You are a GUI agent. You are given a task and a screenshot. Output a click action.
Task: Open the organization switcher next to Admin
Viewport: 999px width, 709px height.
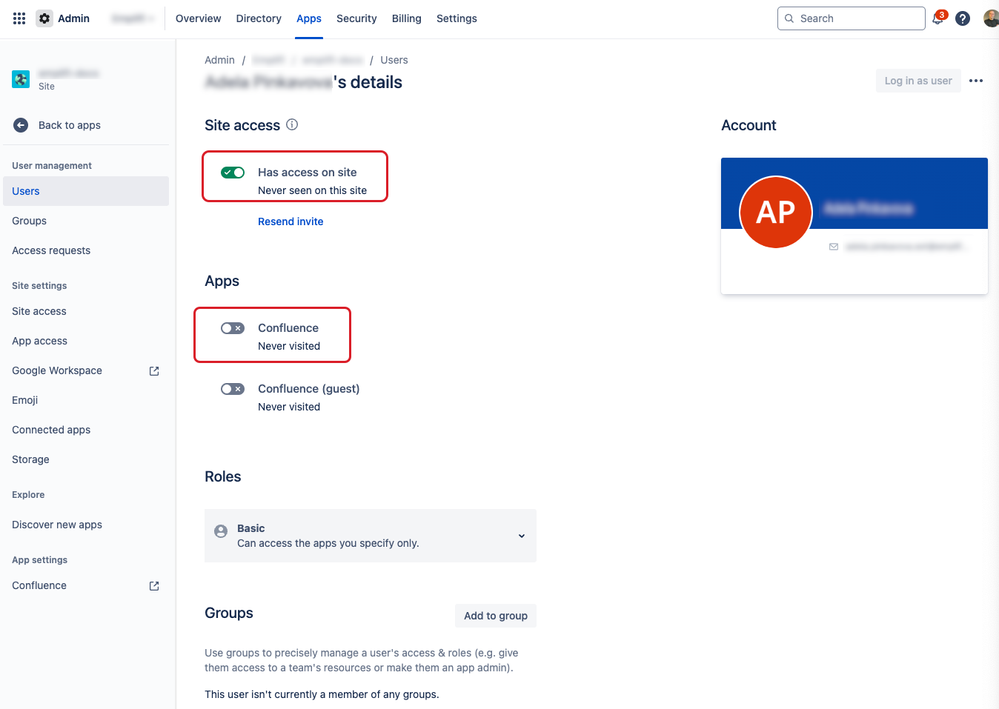[x=133, y=18]
